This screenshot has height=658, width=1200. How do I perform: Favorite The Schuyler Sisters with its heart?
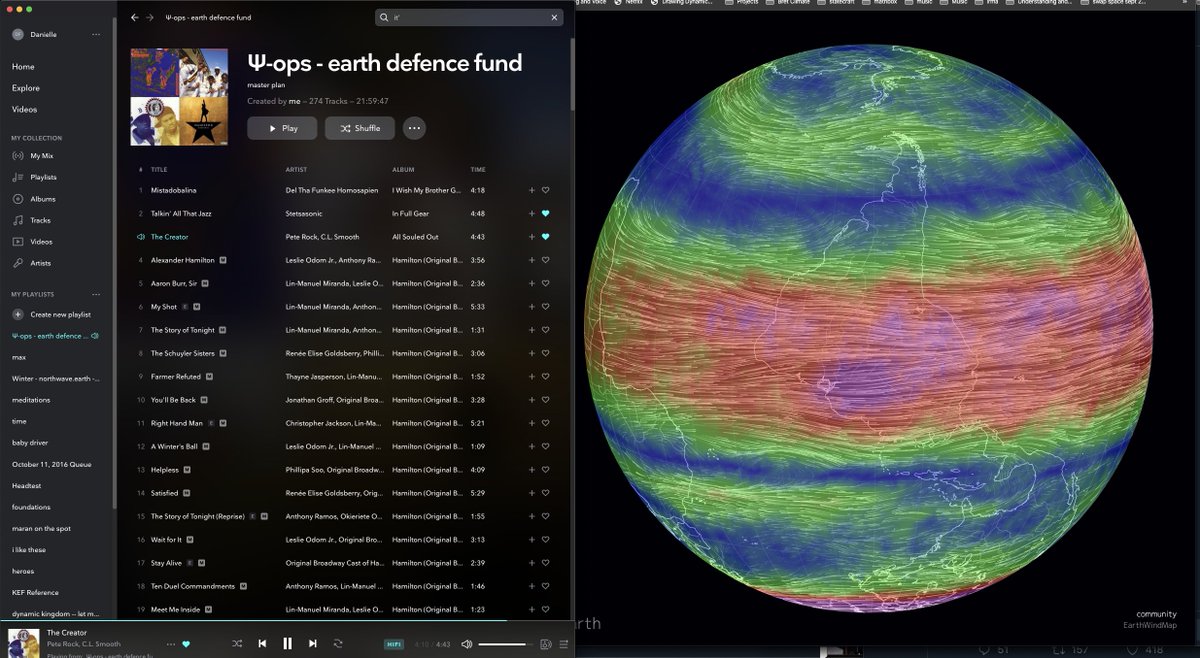coord(546,354)
